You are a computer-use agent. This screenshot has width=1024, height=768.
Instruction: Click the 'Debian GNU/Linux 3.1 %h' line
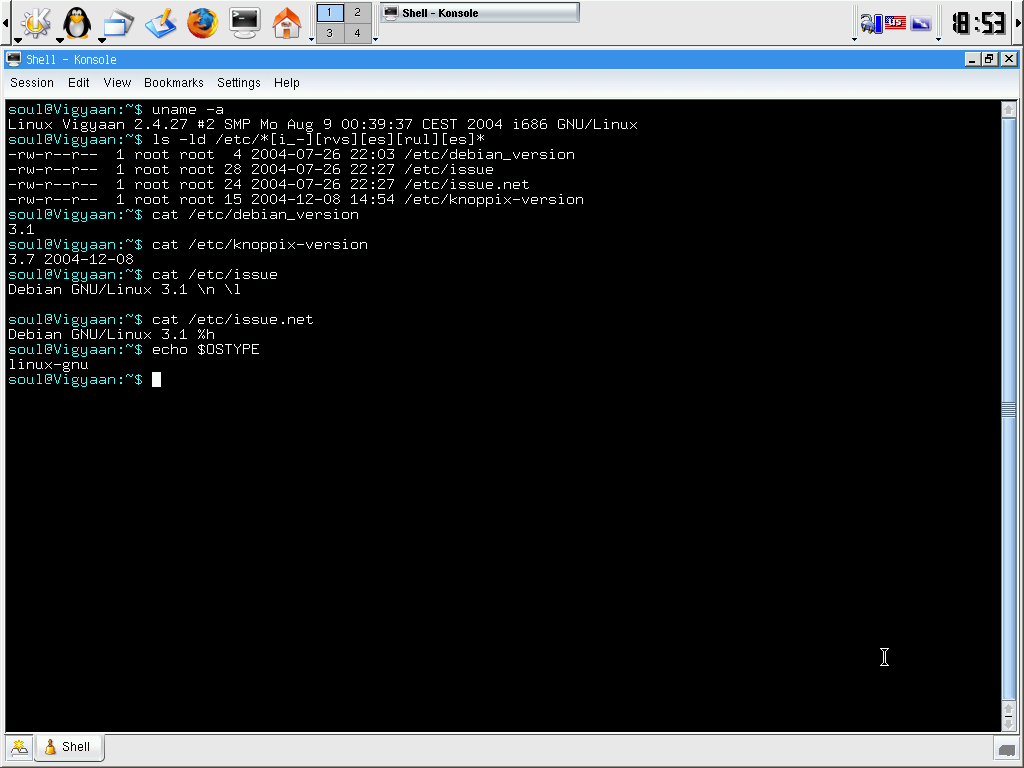(111, 334)
